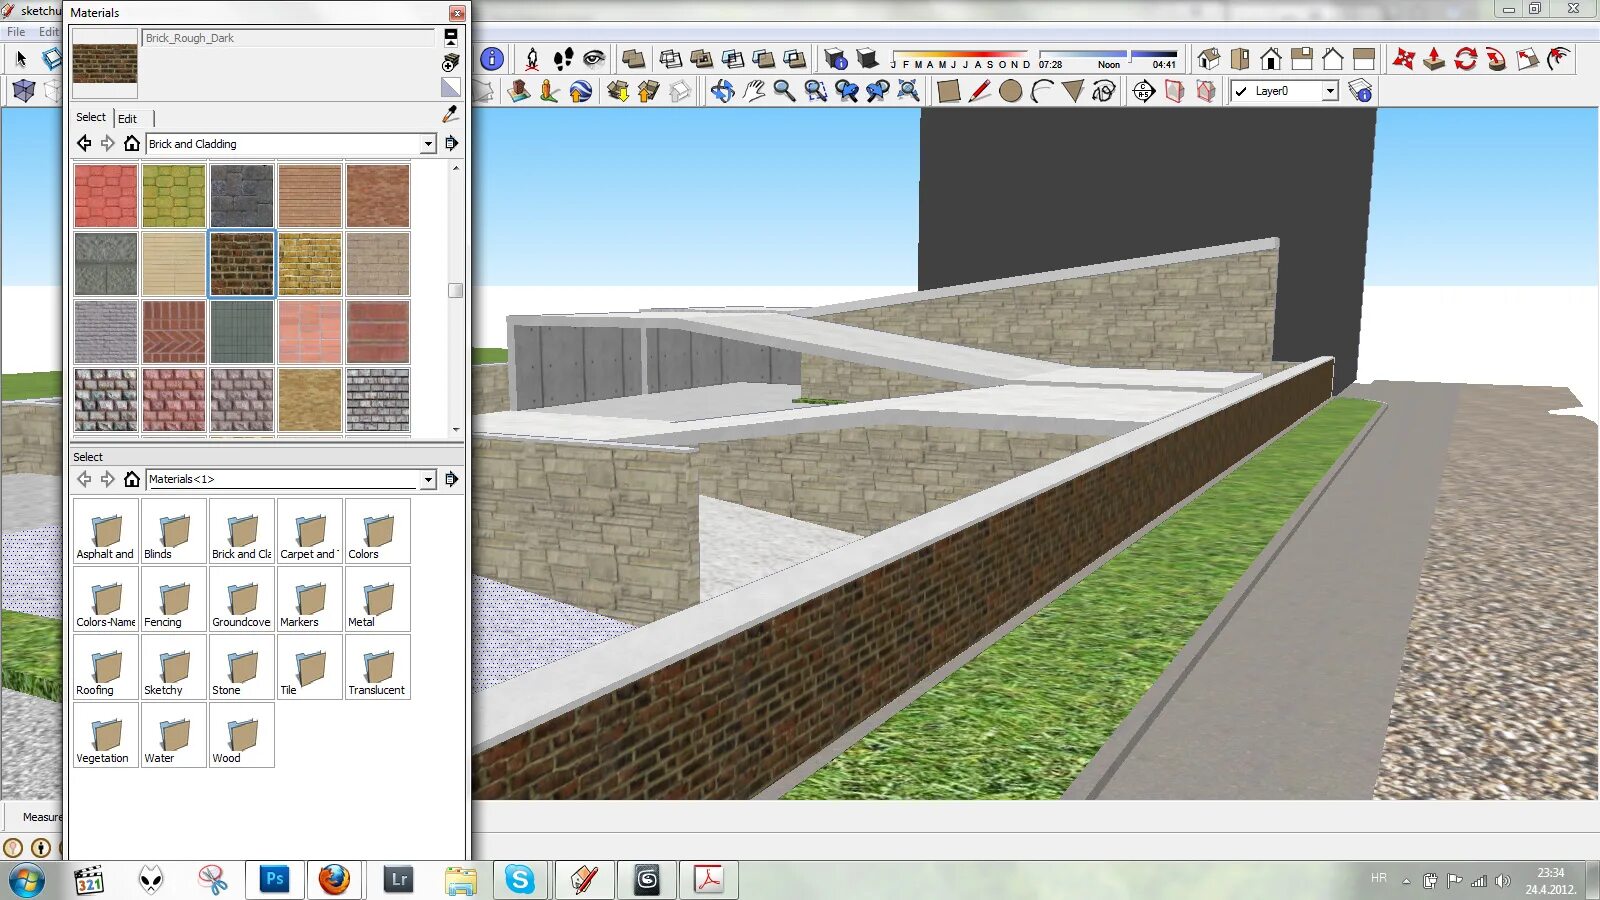
Task: Go back in Brick and Cladding library
Action: pos(84,144)
